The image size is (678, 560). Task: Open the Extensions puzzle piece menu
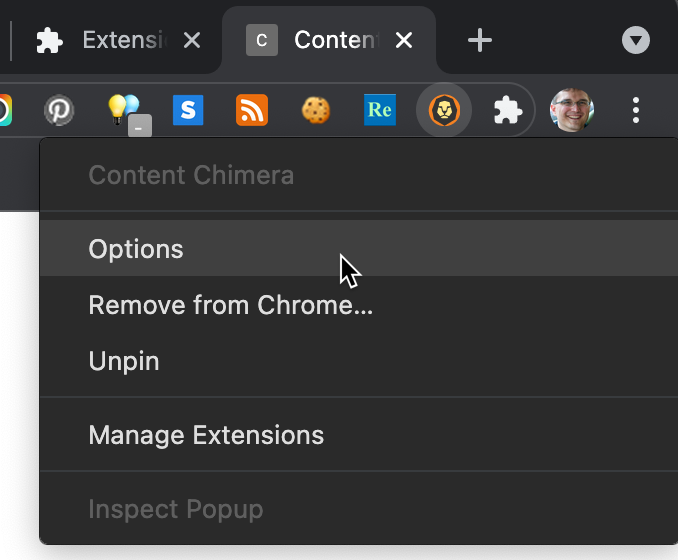508,110
